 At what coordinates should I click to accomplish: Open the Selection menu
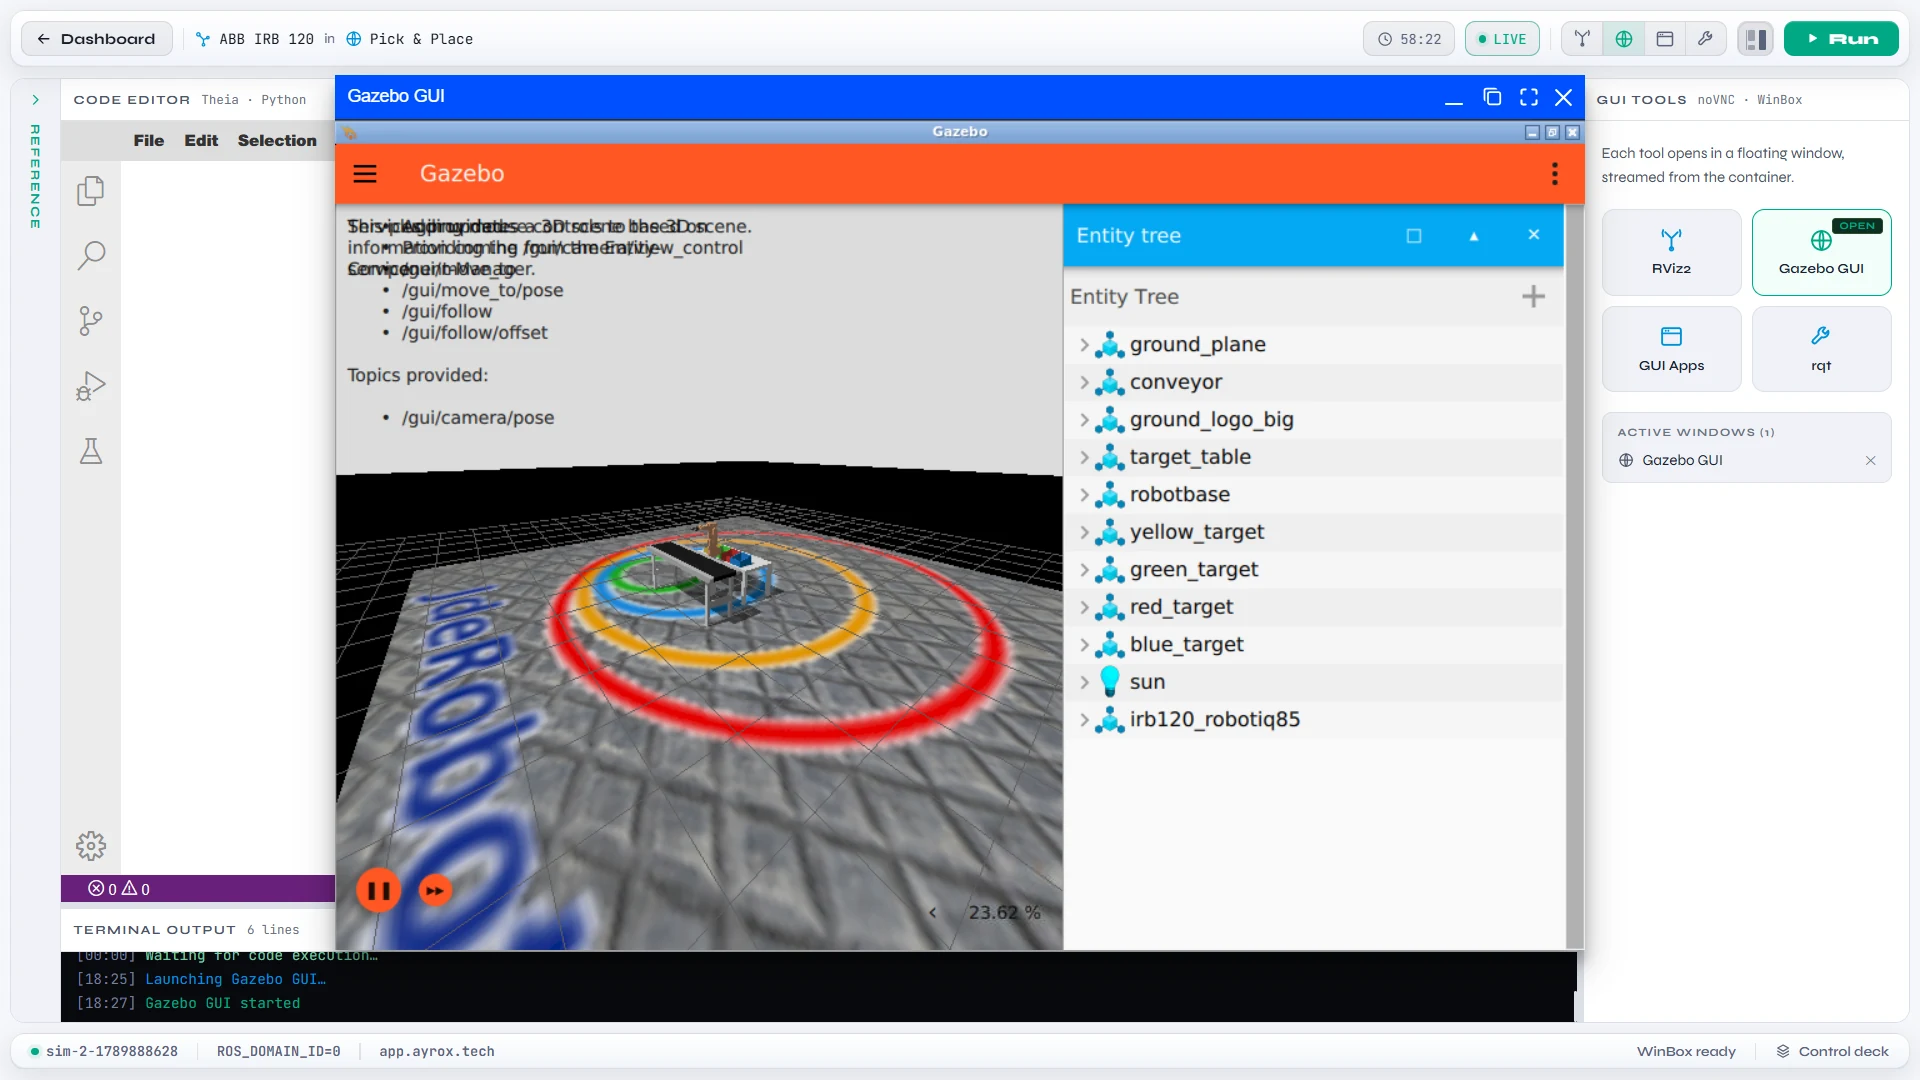(277, 141)
